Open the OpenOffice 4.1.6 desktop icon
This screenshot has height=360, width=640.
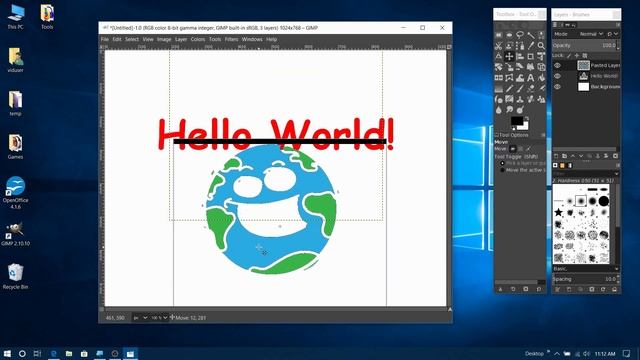tap(15, 193)
